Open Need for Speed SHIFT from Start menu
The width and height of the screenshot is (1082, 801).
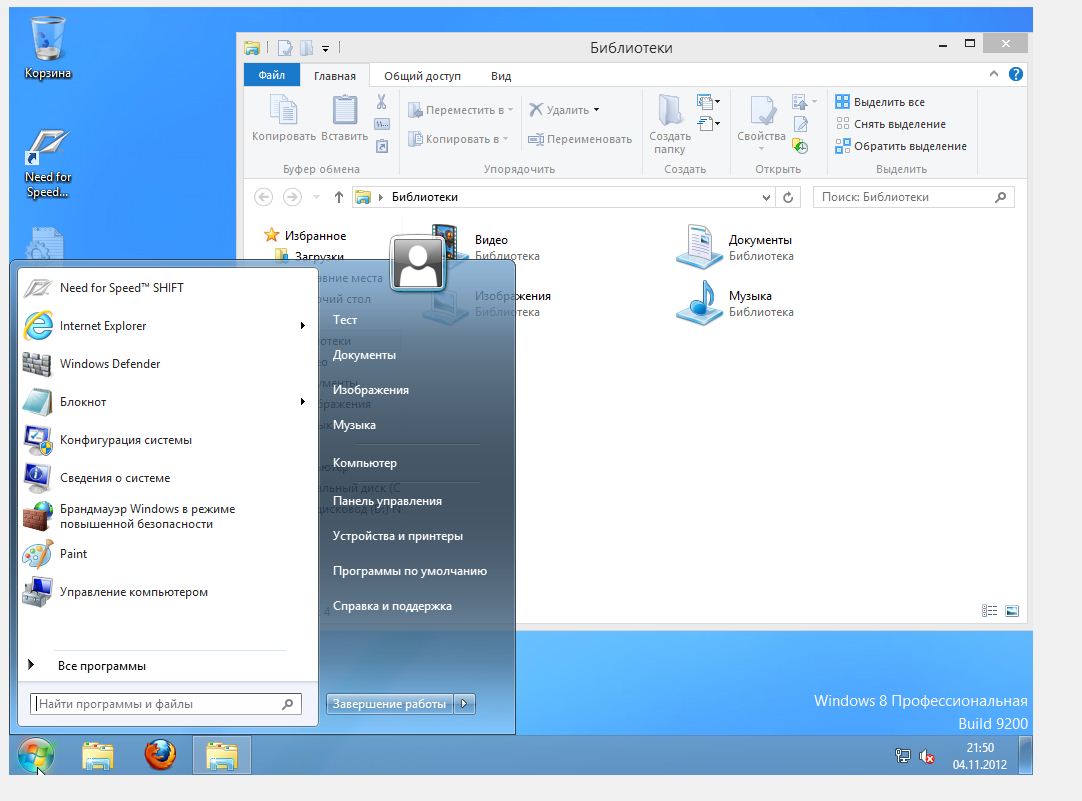coord(166,288)
